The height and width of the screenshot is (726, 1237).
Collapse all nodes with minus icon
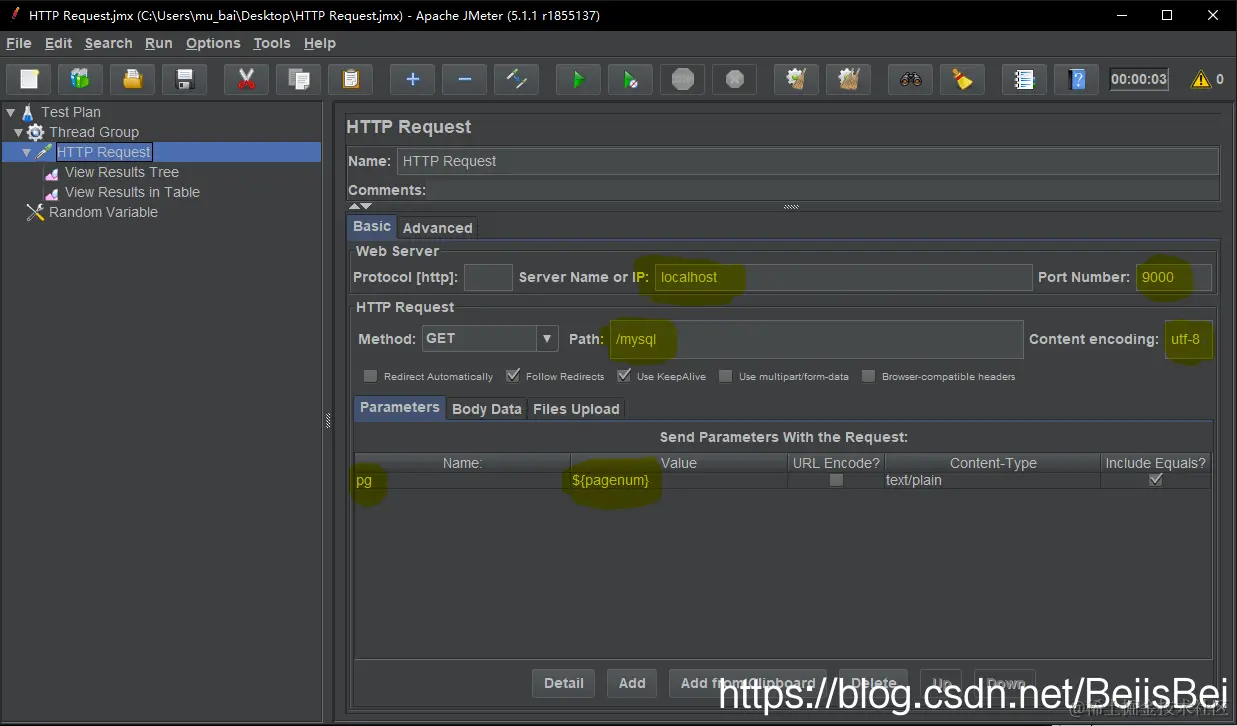(464, 79)
